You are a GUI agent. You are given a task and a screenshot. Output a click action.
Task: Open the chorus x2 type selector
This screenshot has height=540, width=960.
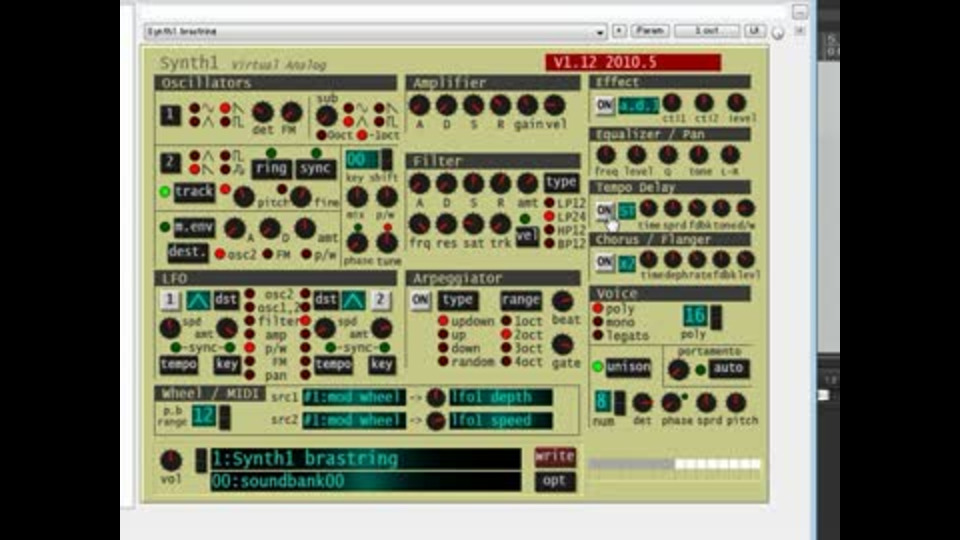pos(627,263)
